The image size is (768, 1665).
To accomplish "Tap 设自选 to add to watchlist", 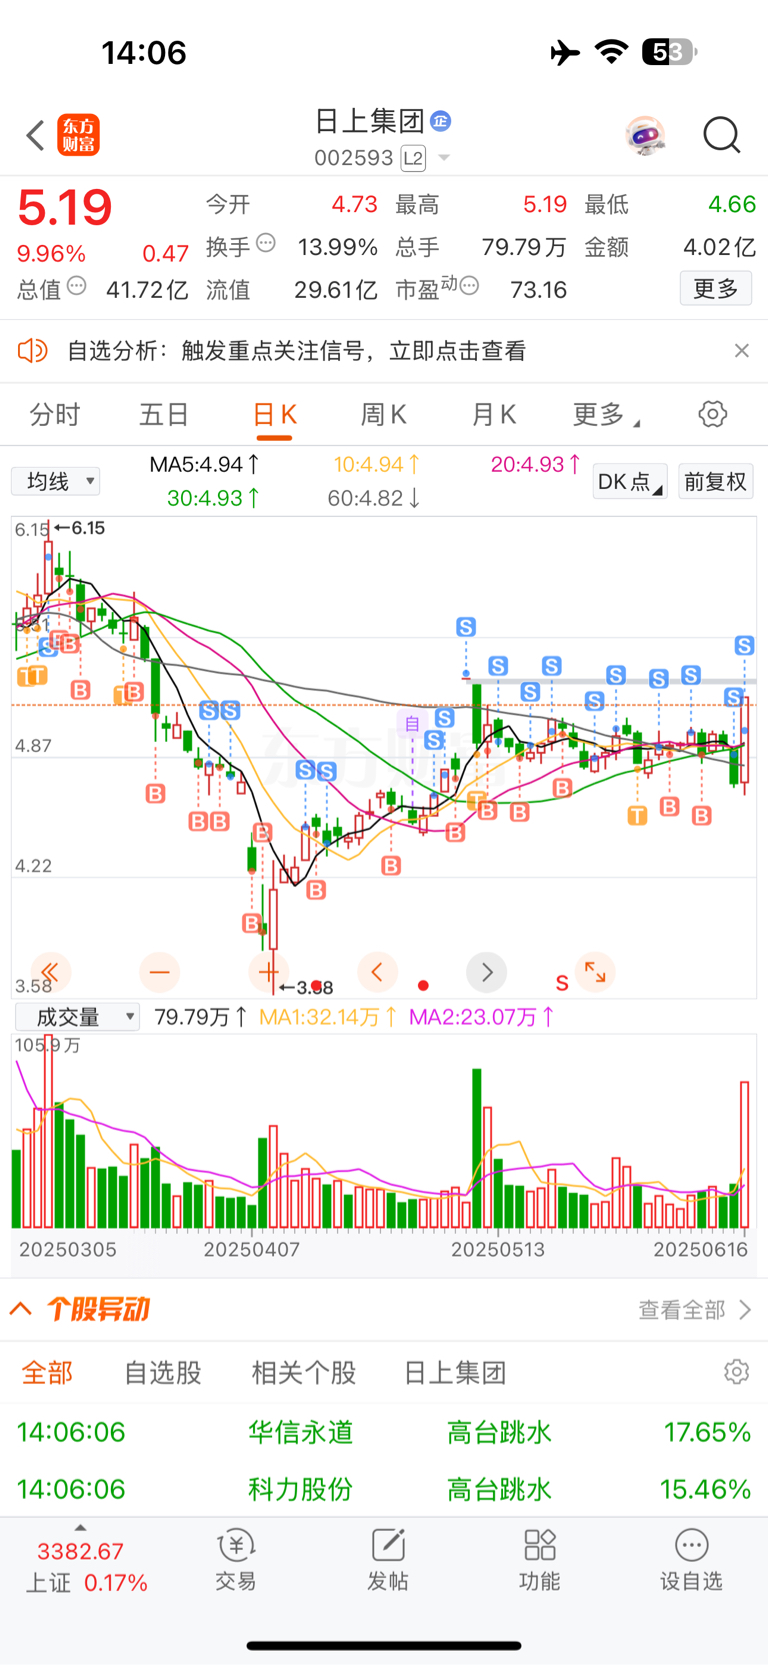I will pos(691,1560).
